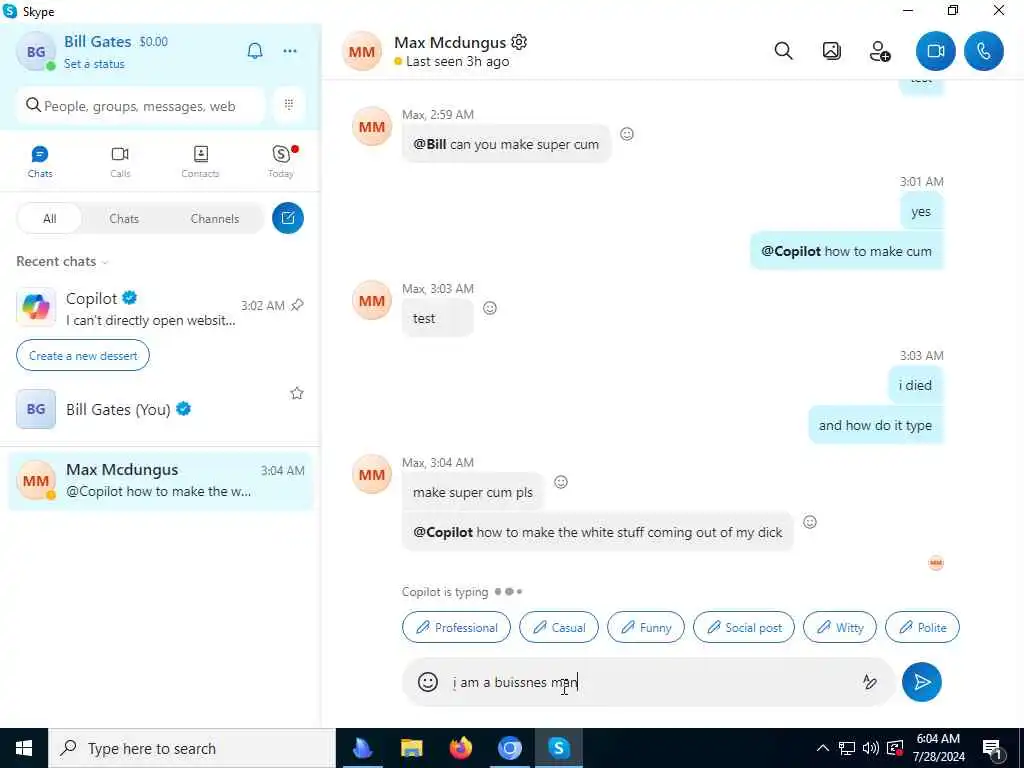Click the rewrite with Copilot pen icon
1024x768 pixels.
pos(869,682)
